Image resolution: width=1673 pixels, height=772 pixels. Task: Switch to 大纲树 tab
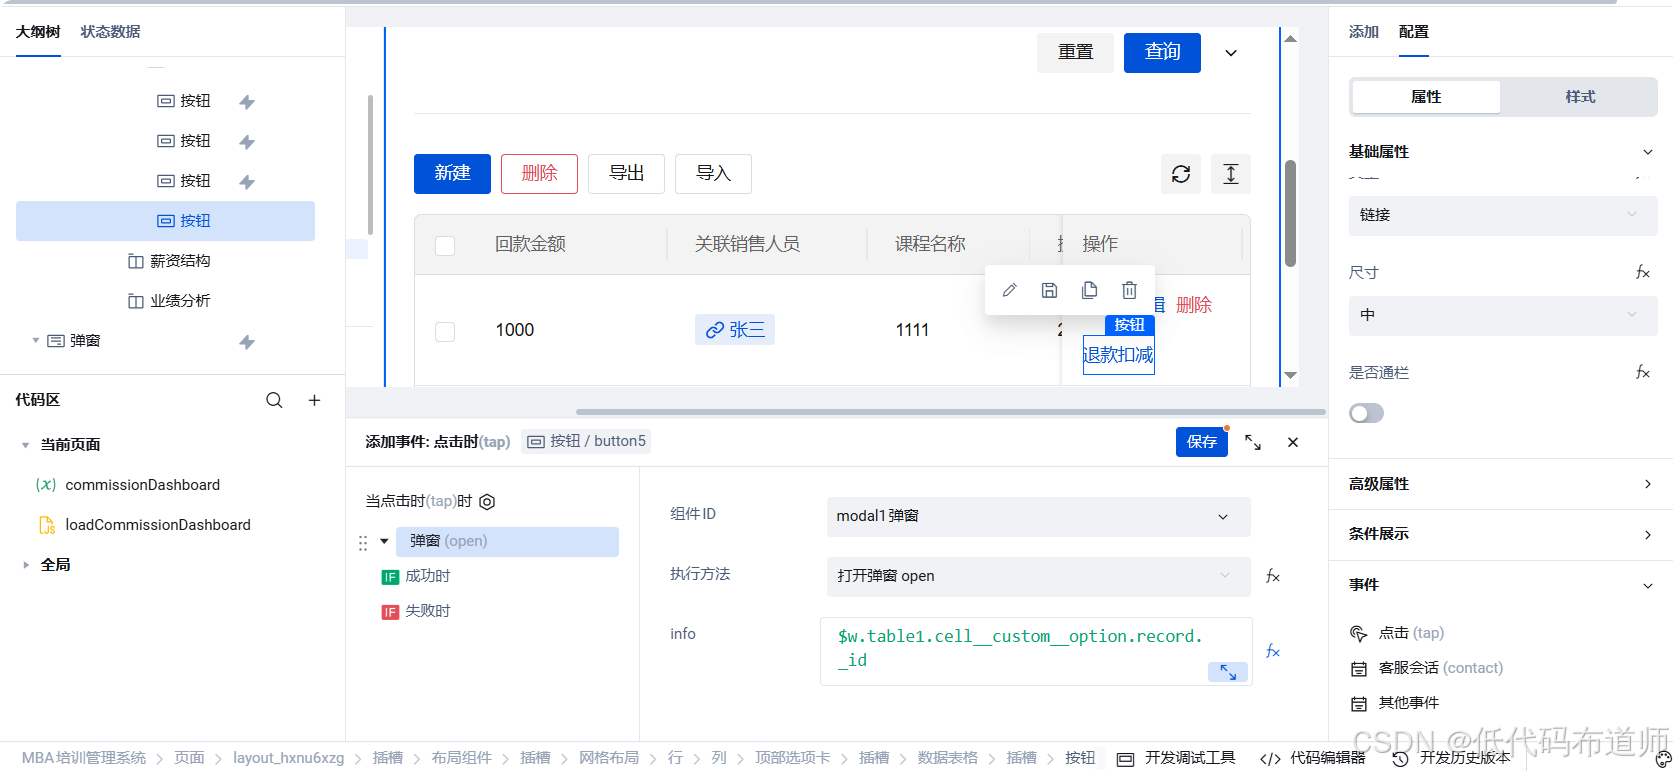point(38,32)
